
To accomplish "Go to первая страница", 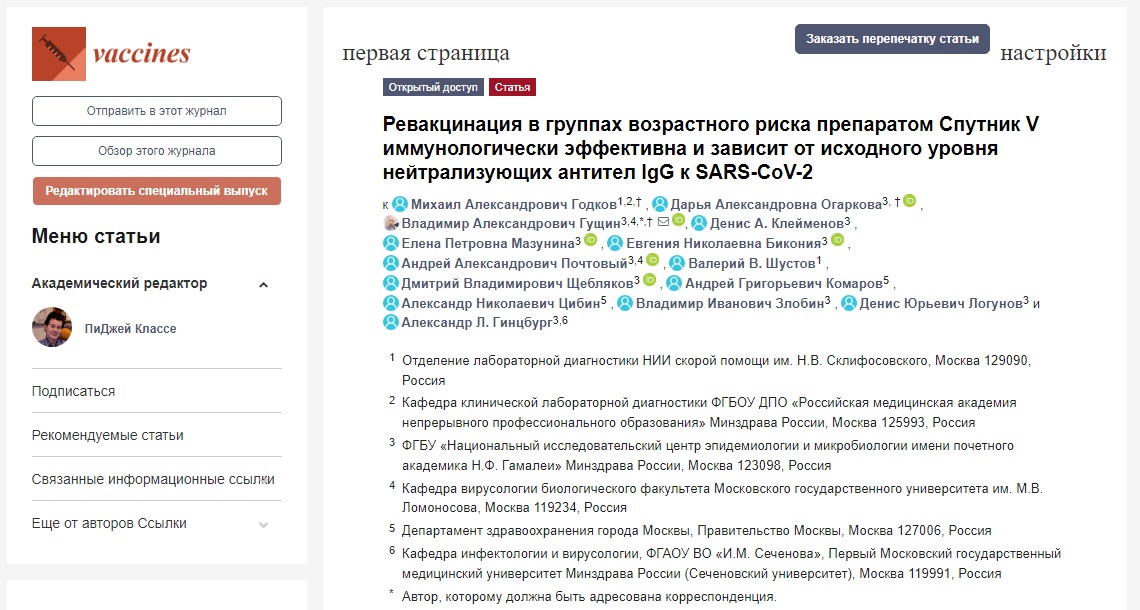I will pyautogui.click(x=426, y=53).
